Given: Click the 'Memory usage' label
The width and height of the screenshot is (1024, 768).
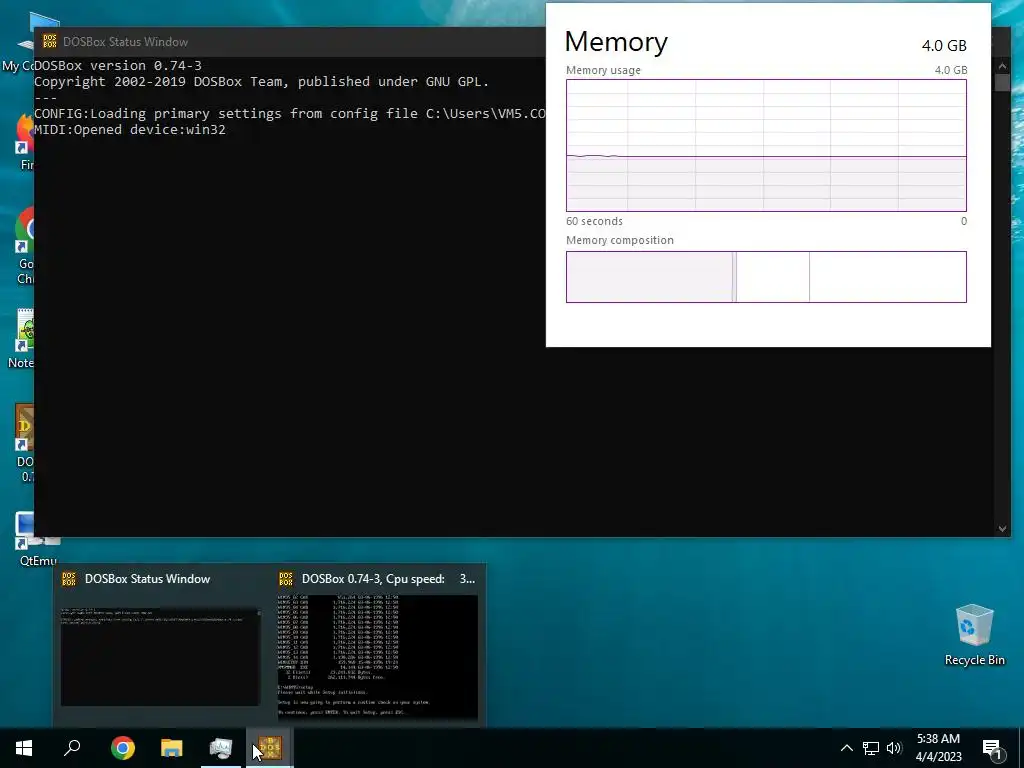Looking at the screenshot, I should click(603, 71).
